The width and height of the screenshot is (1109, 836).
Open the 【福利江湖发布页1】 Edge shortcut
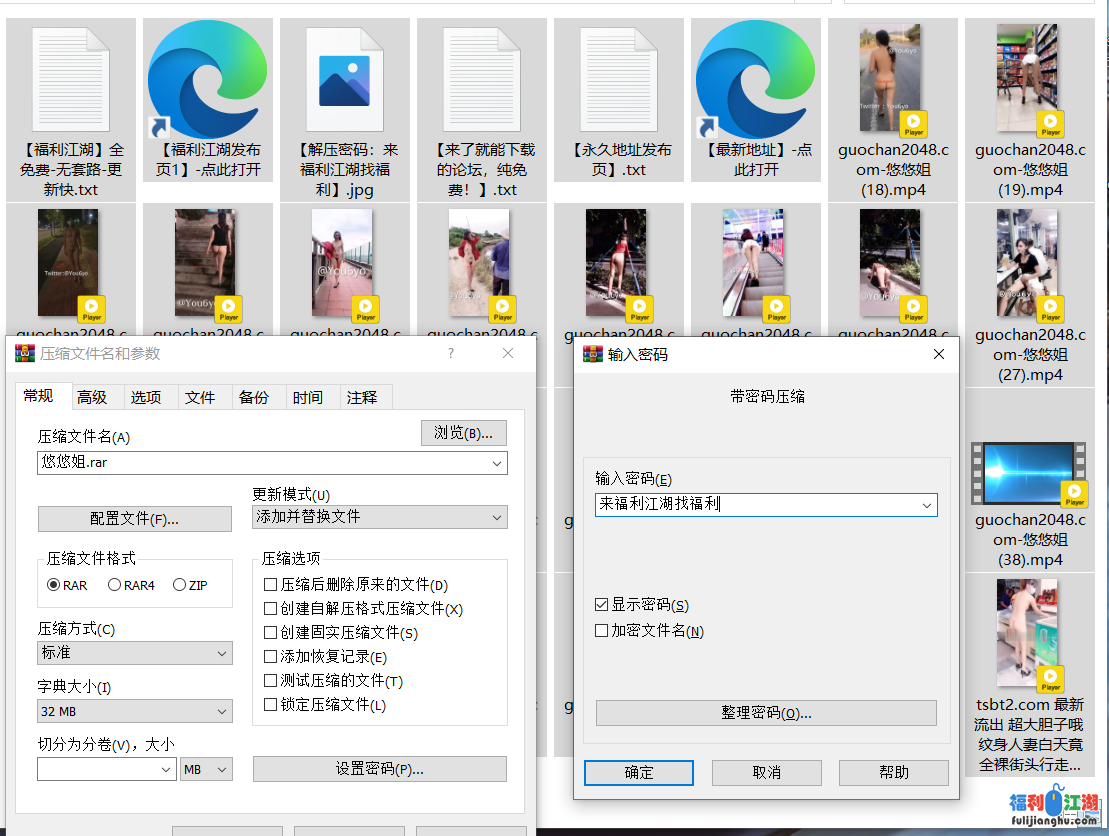pos(207,78)
